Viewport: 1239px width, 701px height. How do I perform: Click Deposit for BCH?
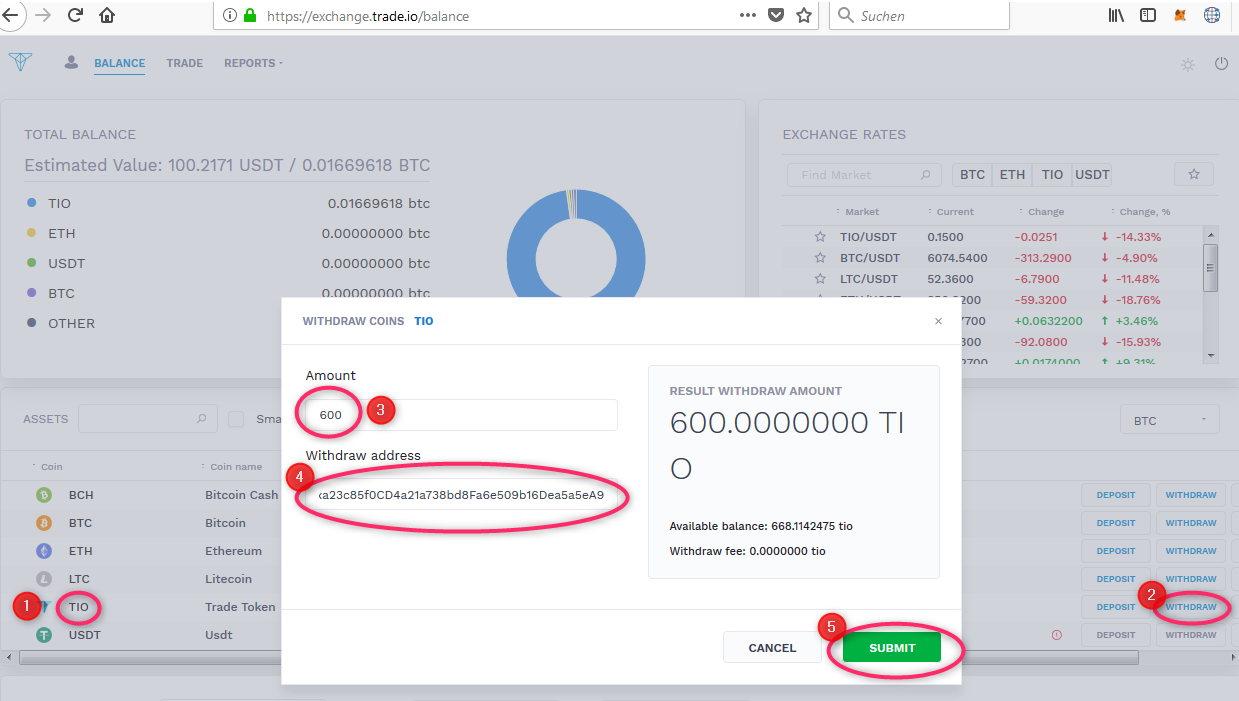[x=1116, y=495]
